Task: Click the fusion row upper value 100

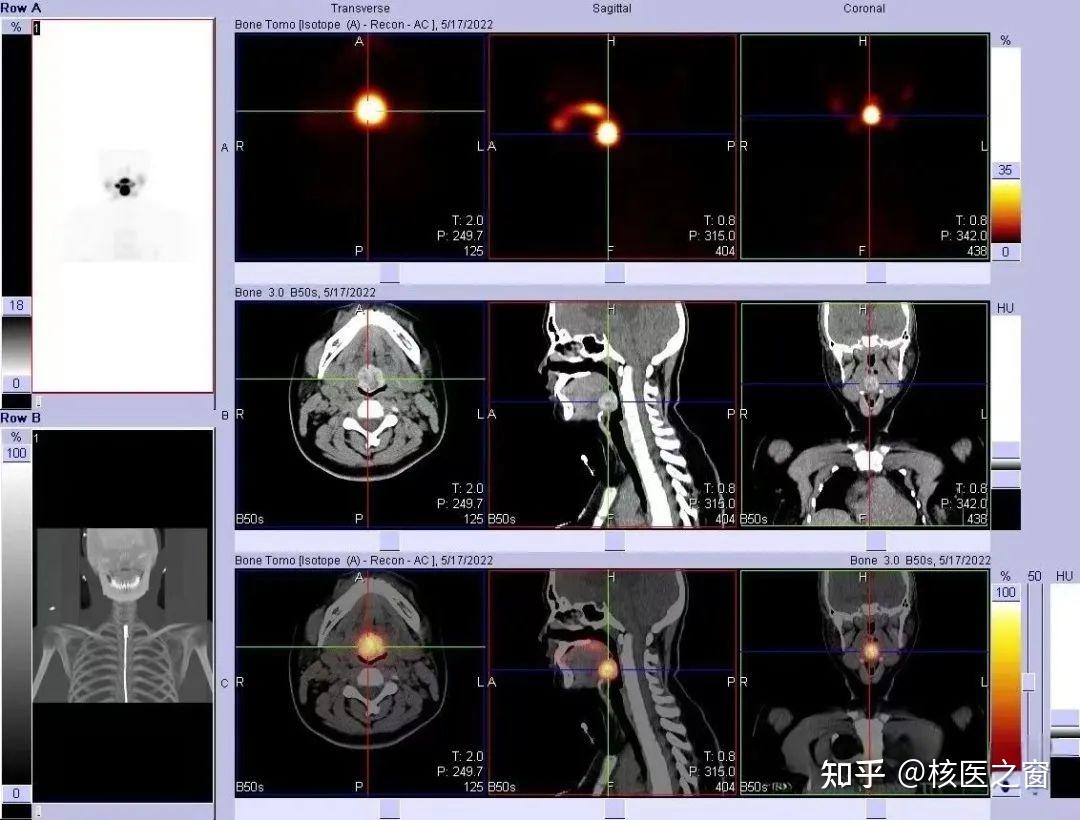Action: point(1006,592)
